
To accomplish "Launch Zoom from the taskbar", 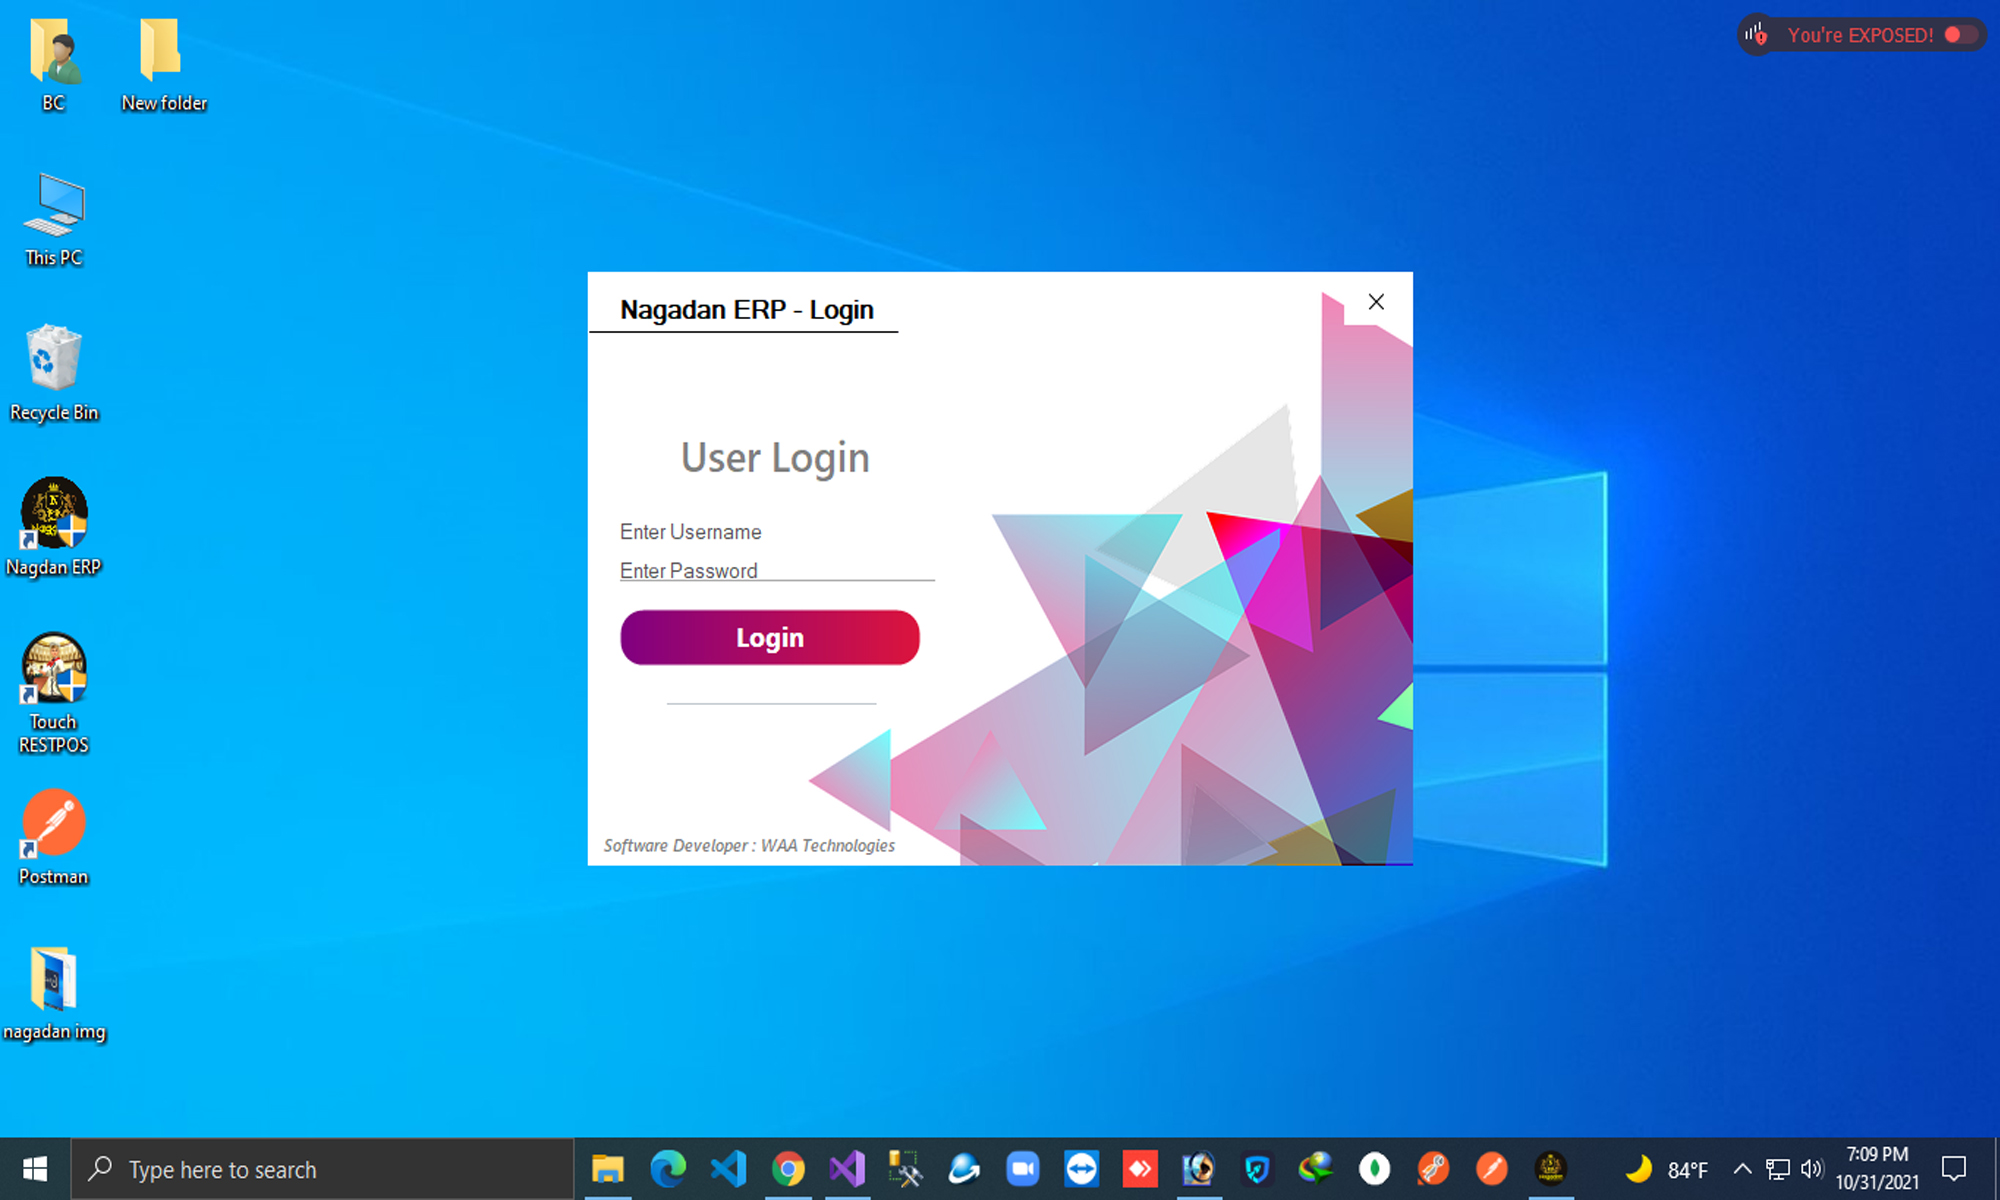I will (x=1022, y=1169).
